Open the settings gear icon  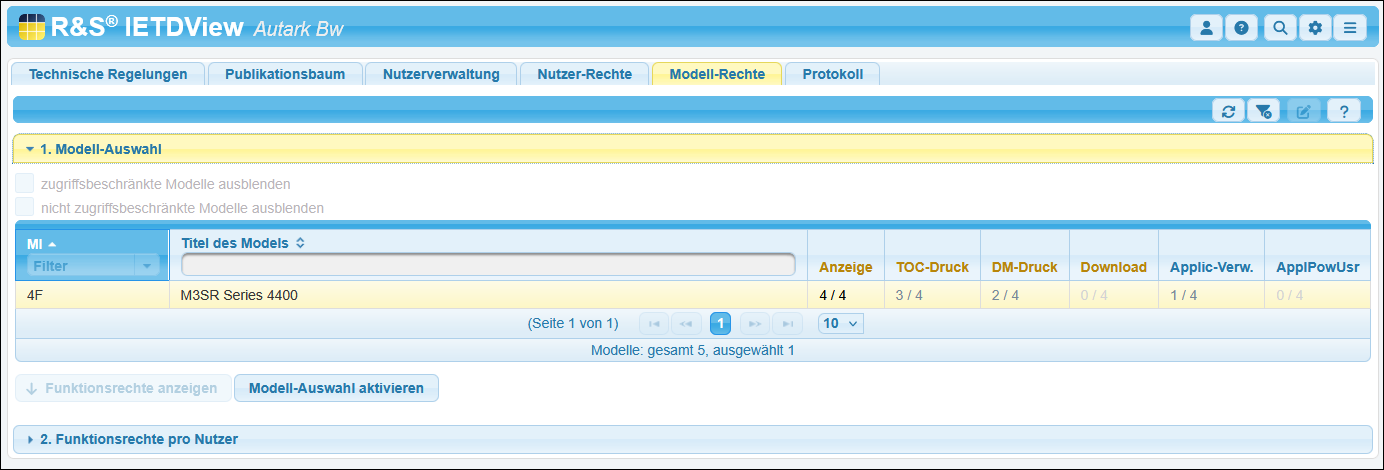(x=1315, y=28)
